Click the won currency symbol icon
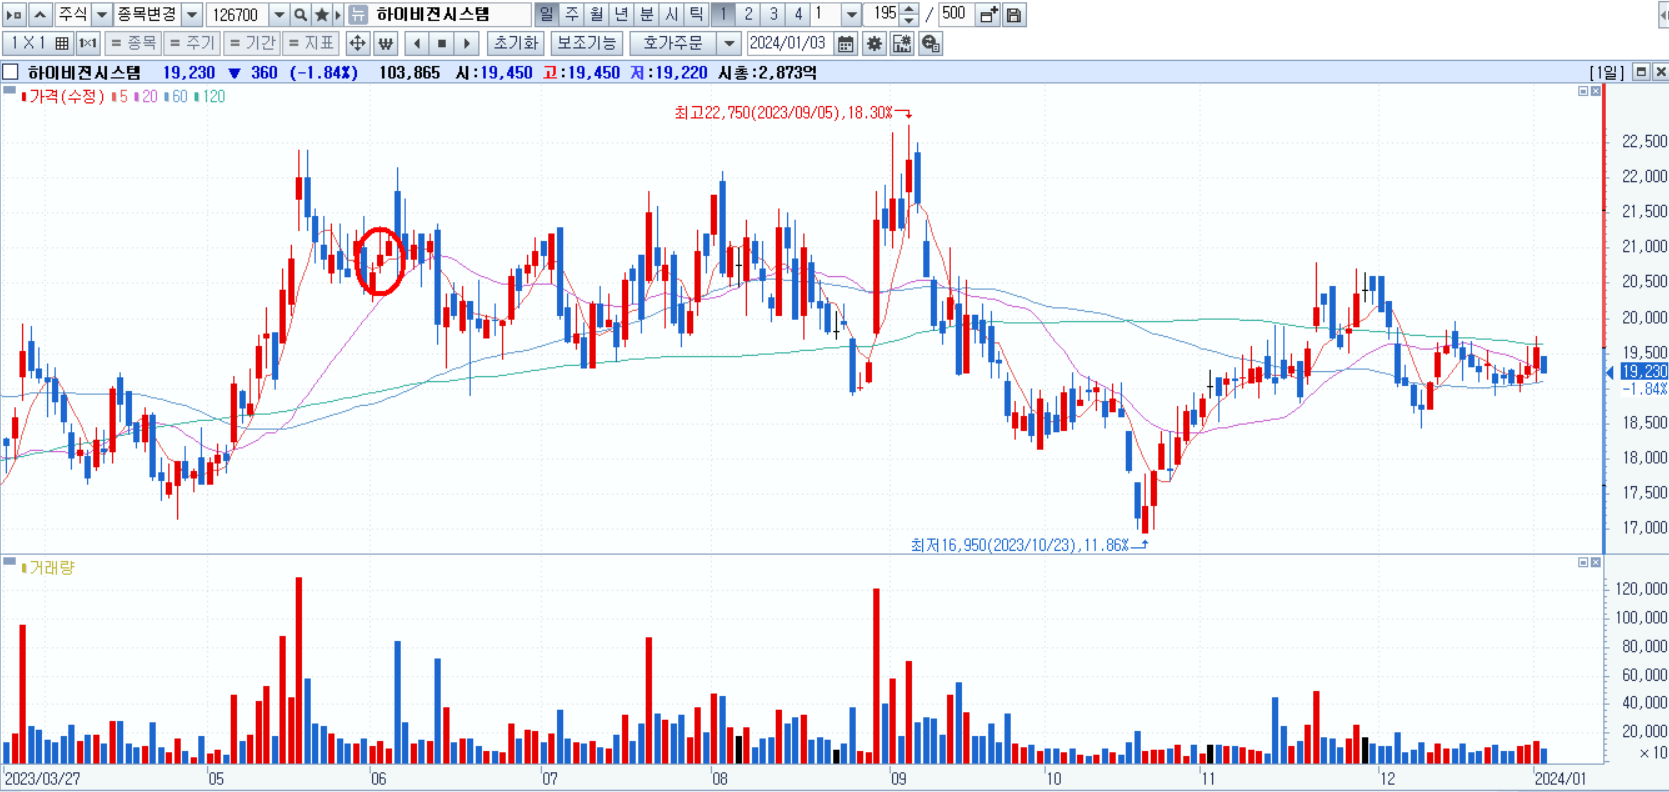 point(386,43)
